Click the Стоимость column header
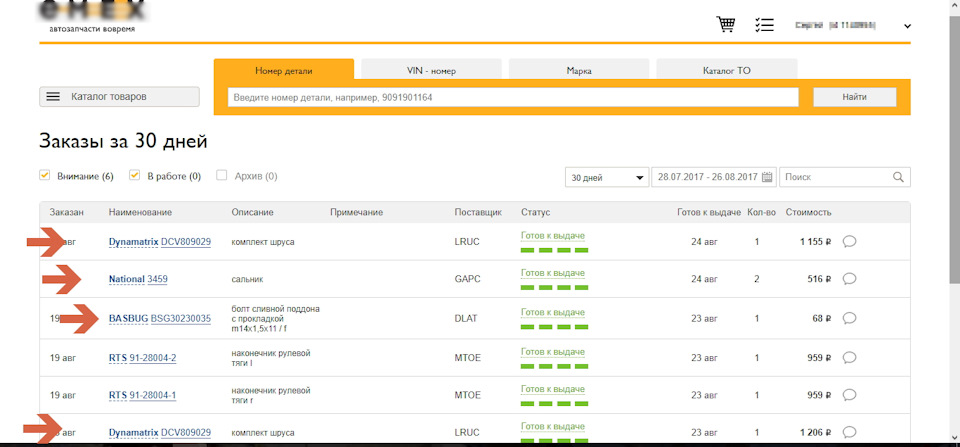This screenshot has width=960, height=447. pos(809,212)
